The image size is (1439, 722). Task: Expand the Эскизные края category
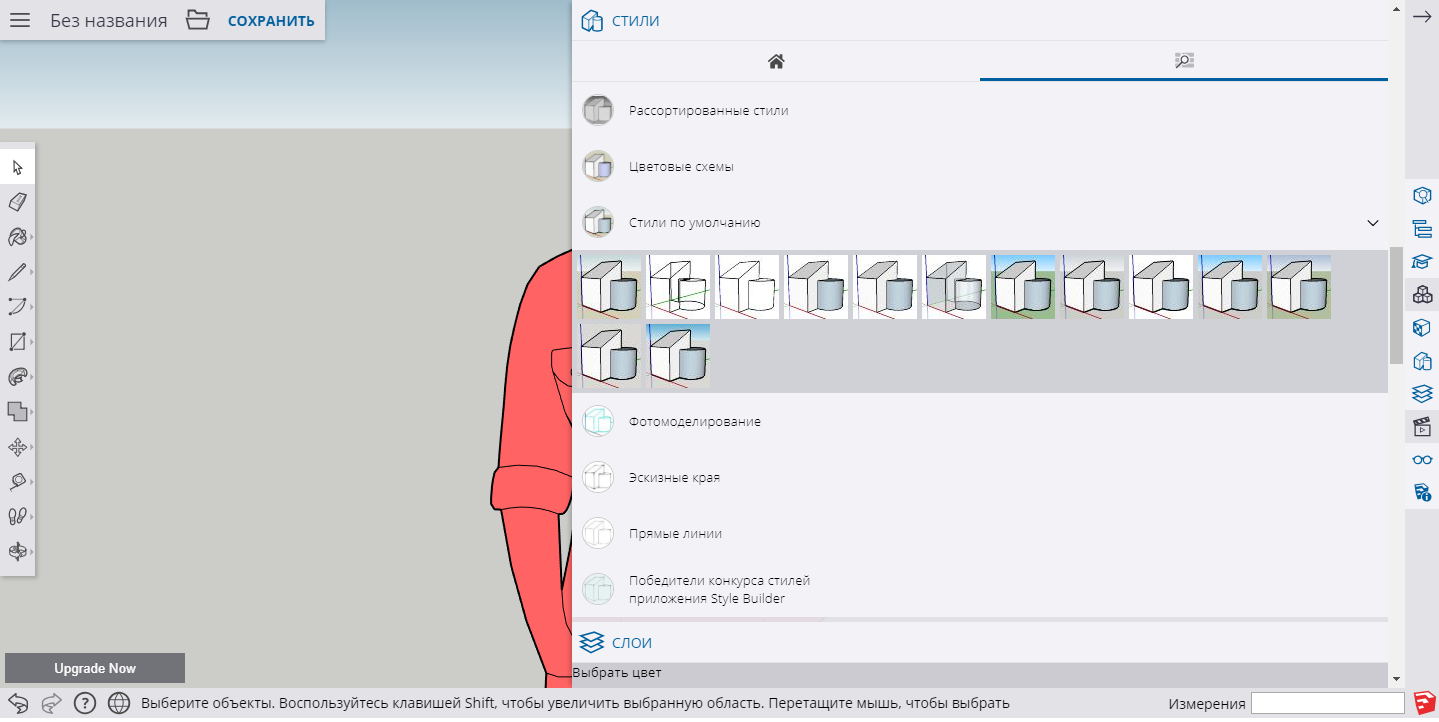980,477
